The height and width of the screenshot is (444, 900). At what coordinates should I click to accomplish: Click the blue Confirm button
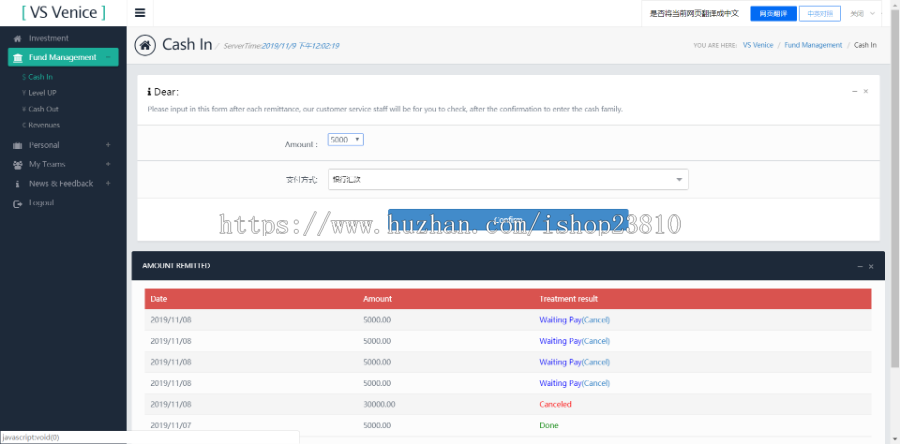click(508, 220)
